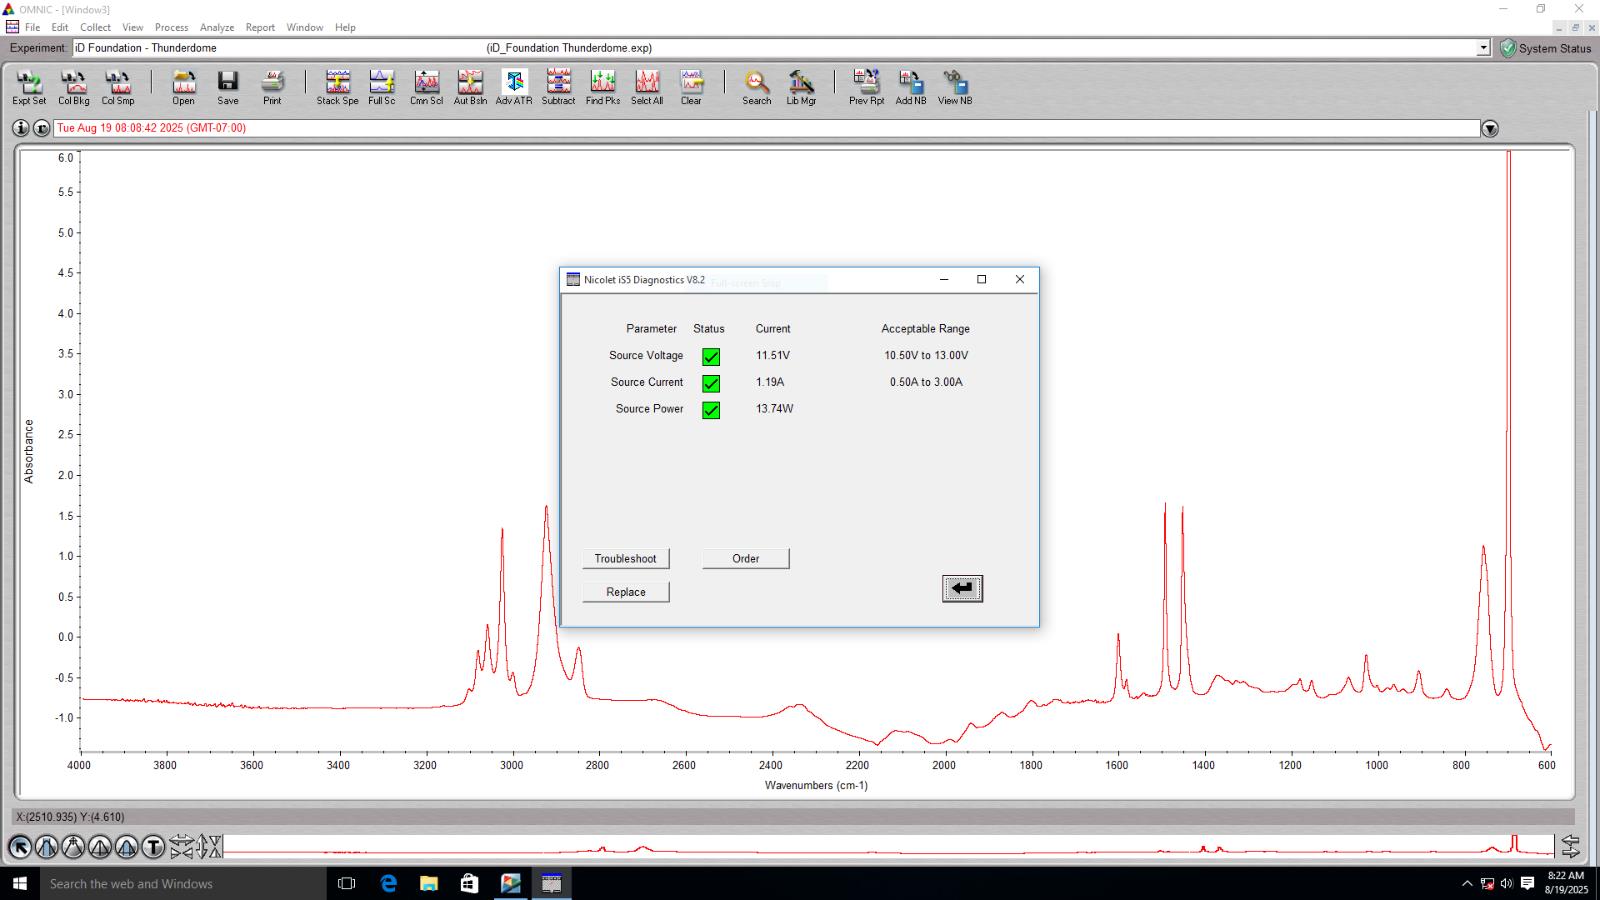The image size is (1600, 900).
Task: Expand the spectrum title list arrow
Action: (x=1490, y=129)
